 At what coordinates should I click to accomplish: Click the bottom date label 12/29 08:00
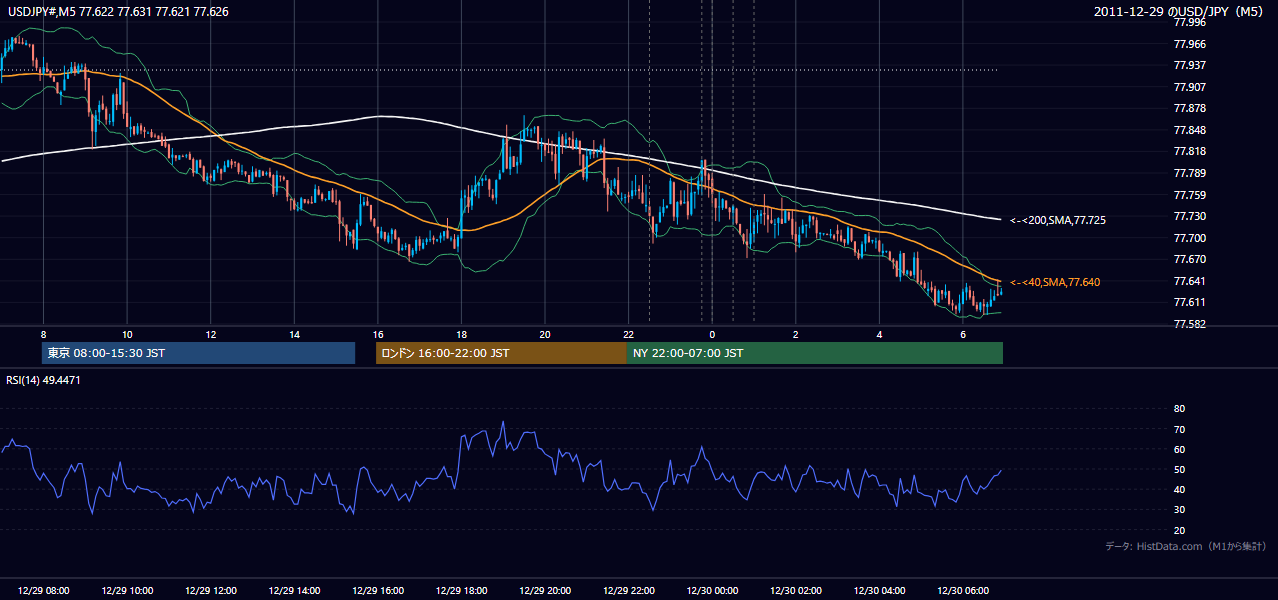tap(43, 591)
